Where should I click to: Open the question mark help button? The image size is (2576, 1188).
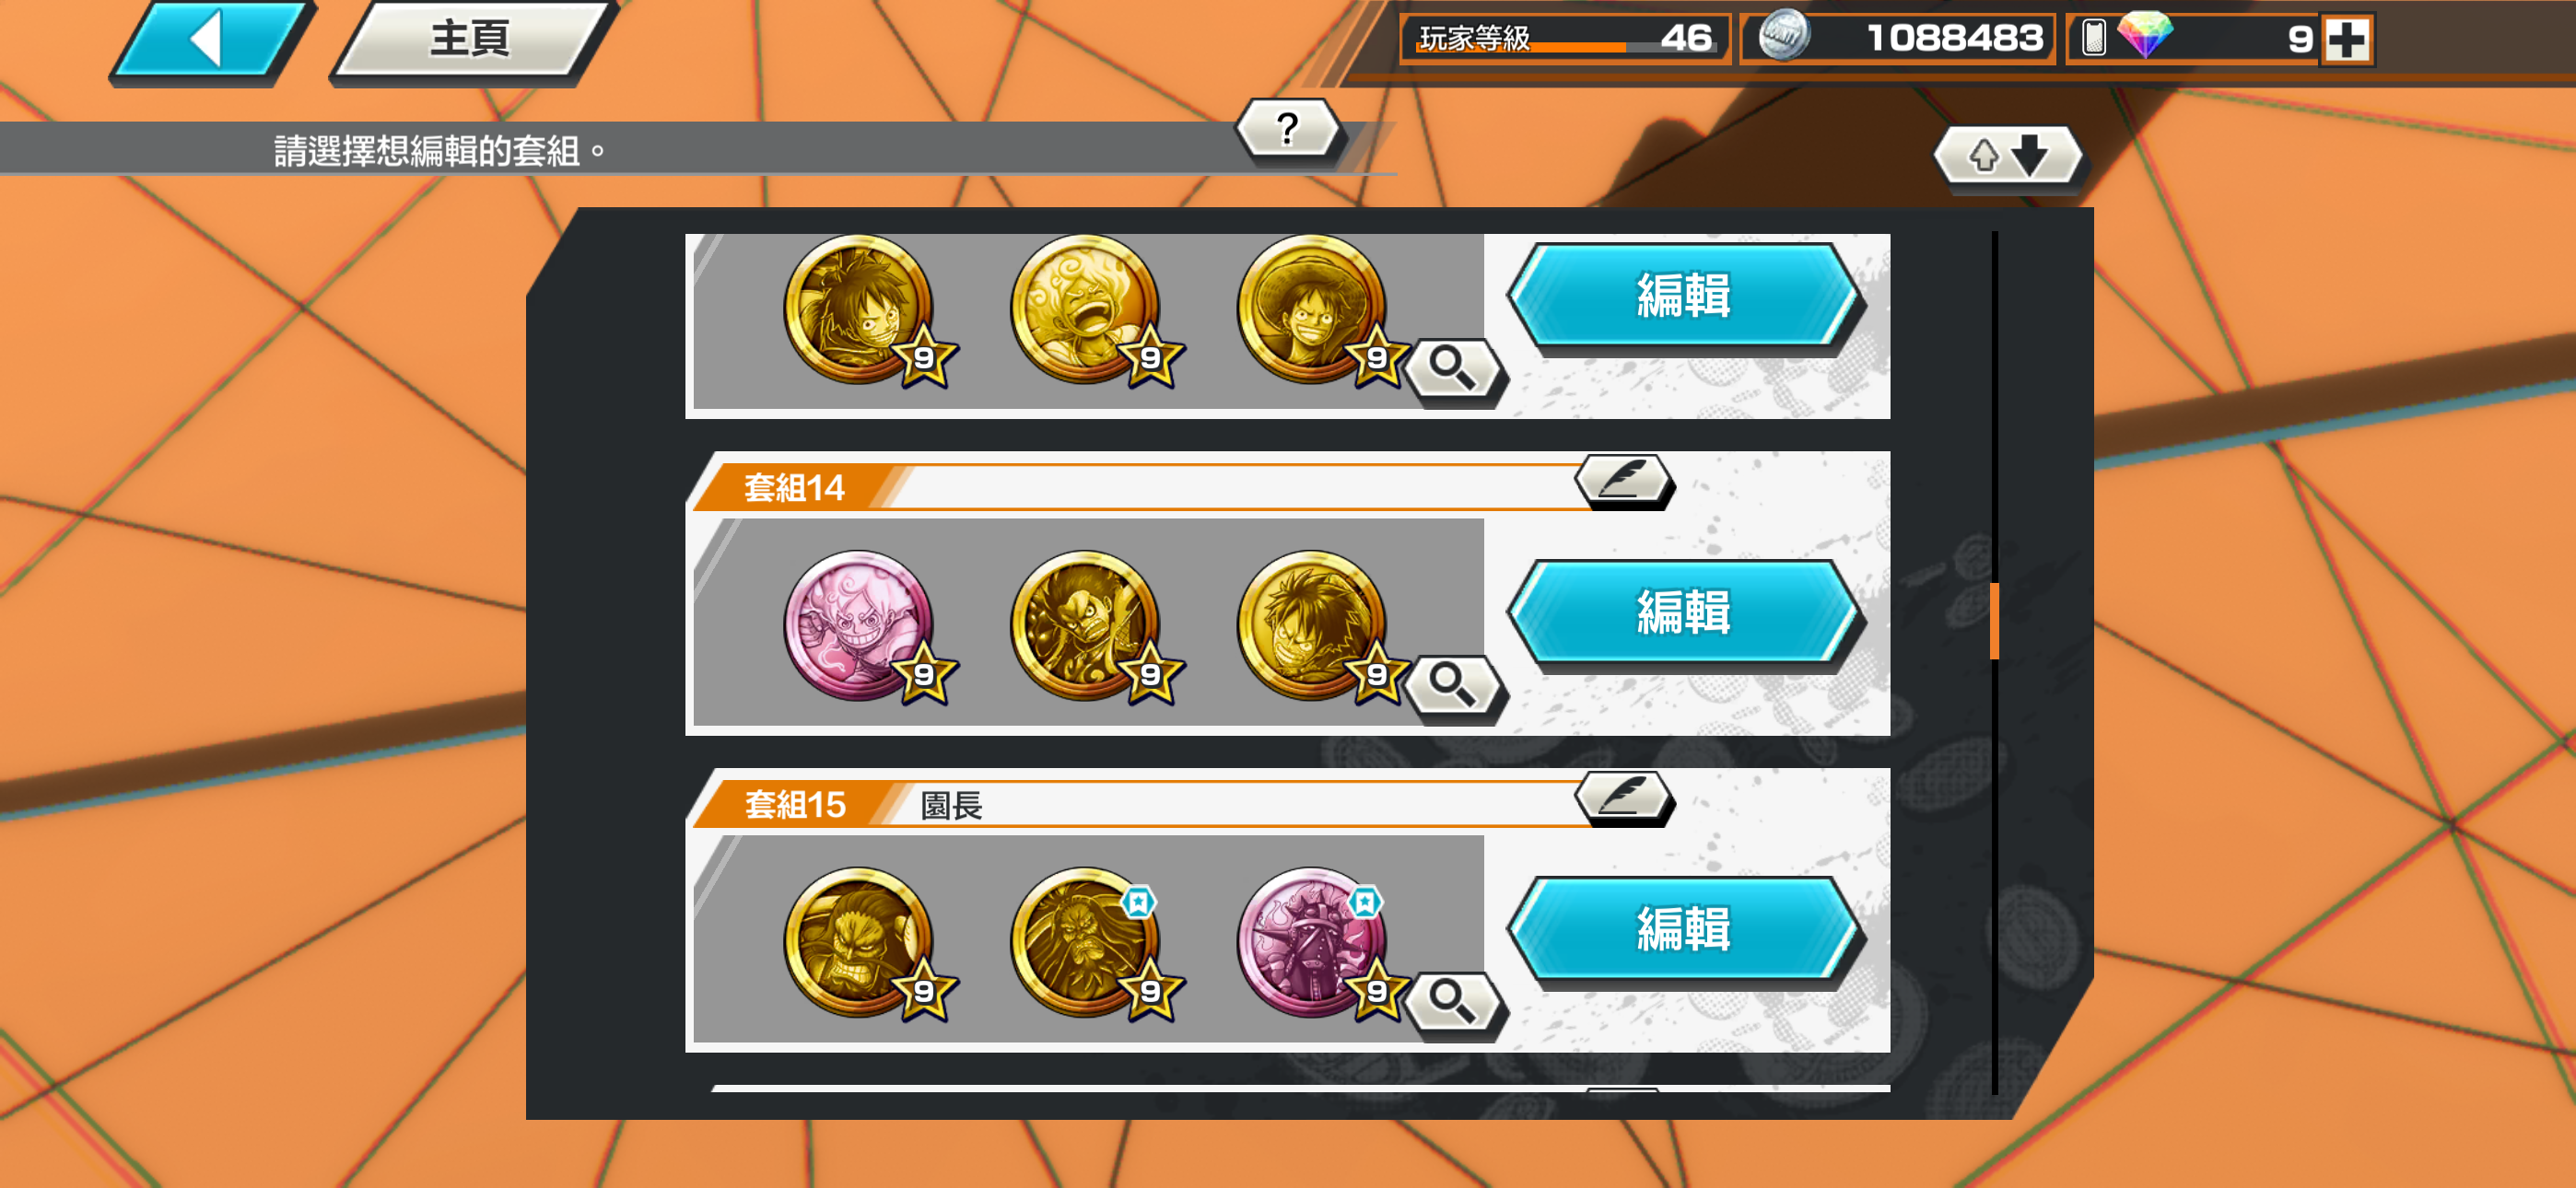click(1288, 129)
